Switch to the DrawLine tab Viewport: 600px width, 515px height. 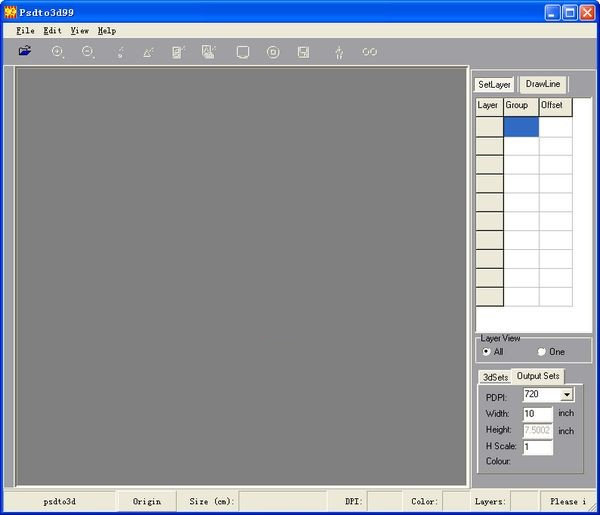coord(543,84)
